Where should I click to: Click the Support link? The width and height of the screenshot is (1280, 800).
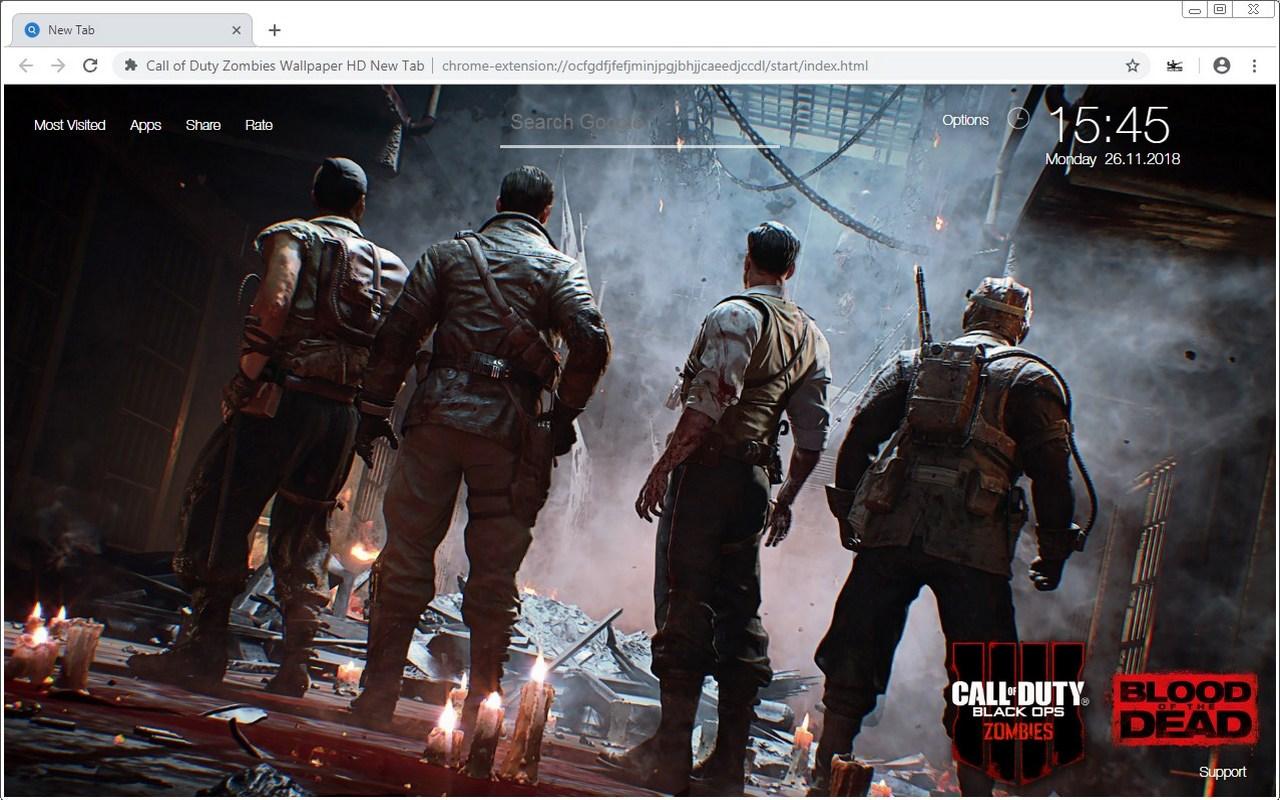coord(1222,772)
